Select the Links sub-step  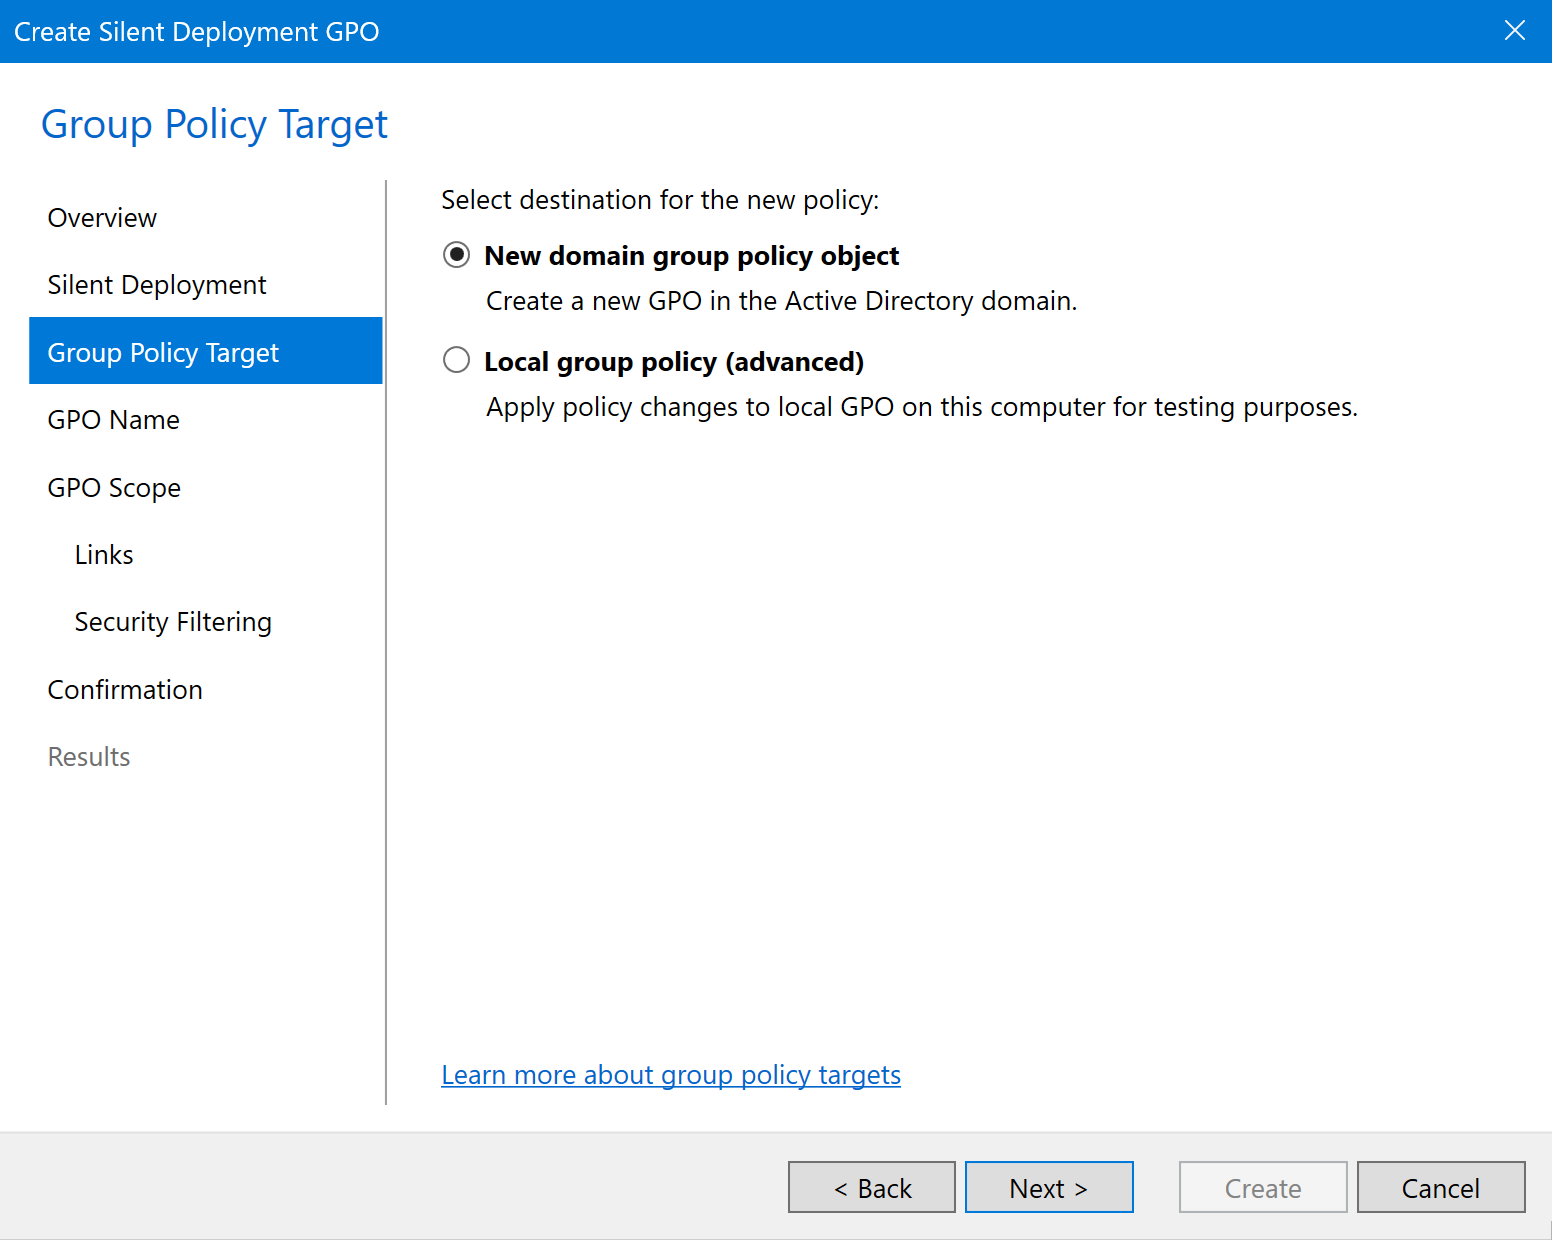point(104,555)
